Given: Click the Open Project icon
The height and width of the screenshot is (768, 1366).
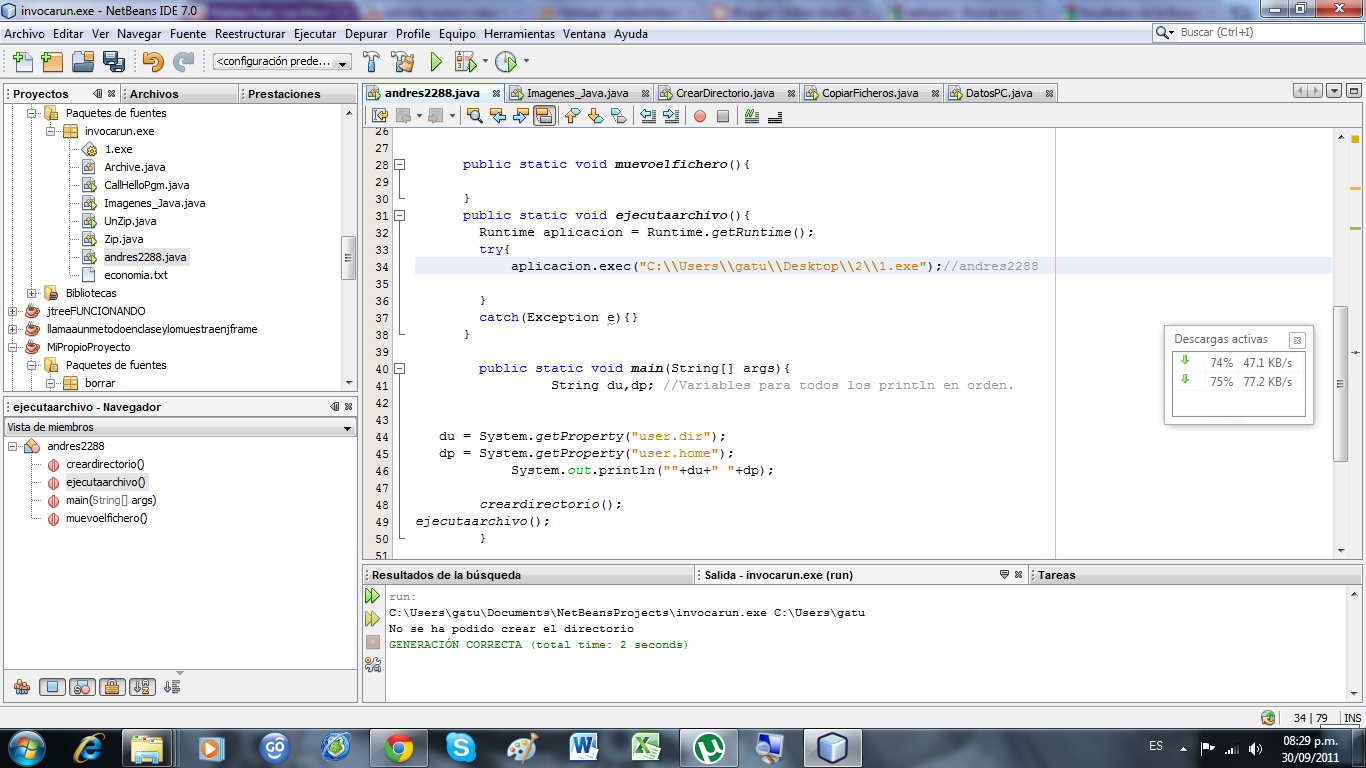Looking at the screenshot, I should coord(83,62).
